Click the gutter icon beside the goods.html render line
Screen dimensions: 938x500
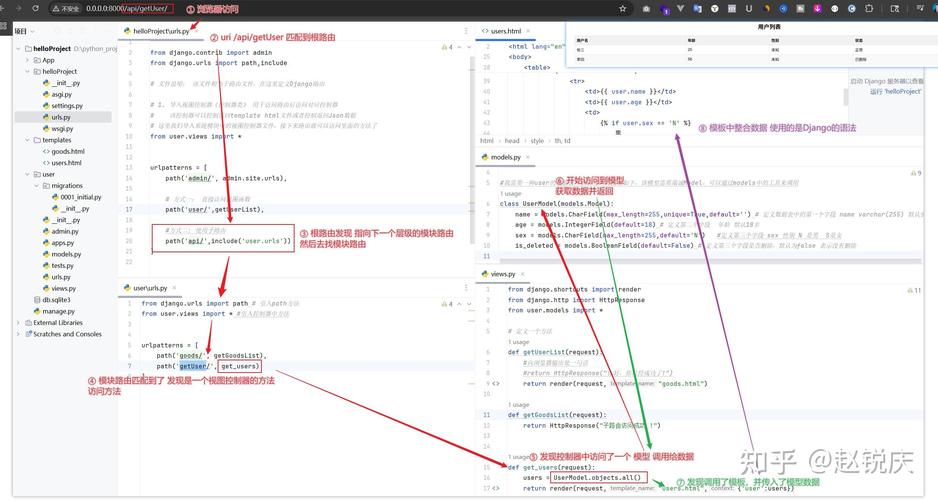click(496, 383)
